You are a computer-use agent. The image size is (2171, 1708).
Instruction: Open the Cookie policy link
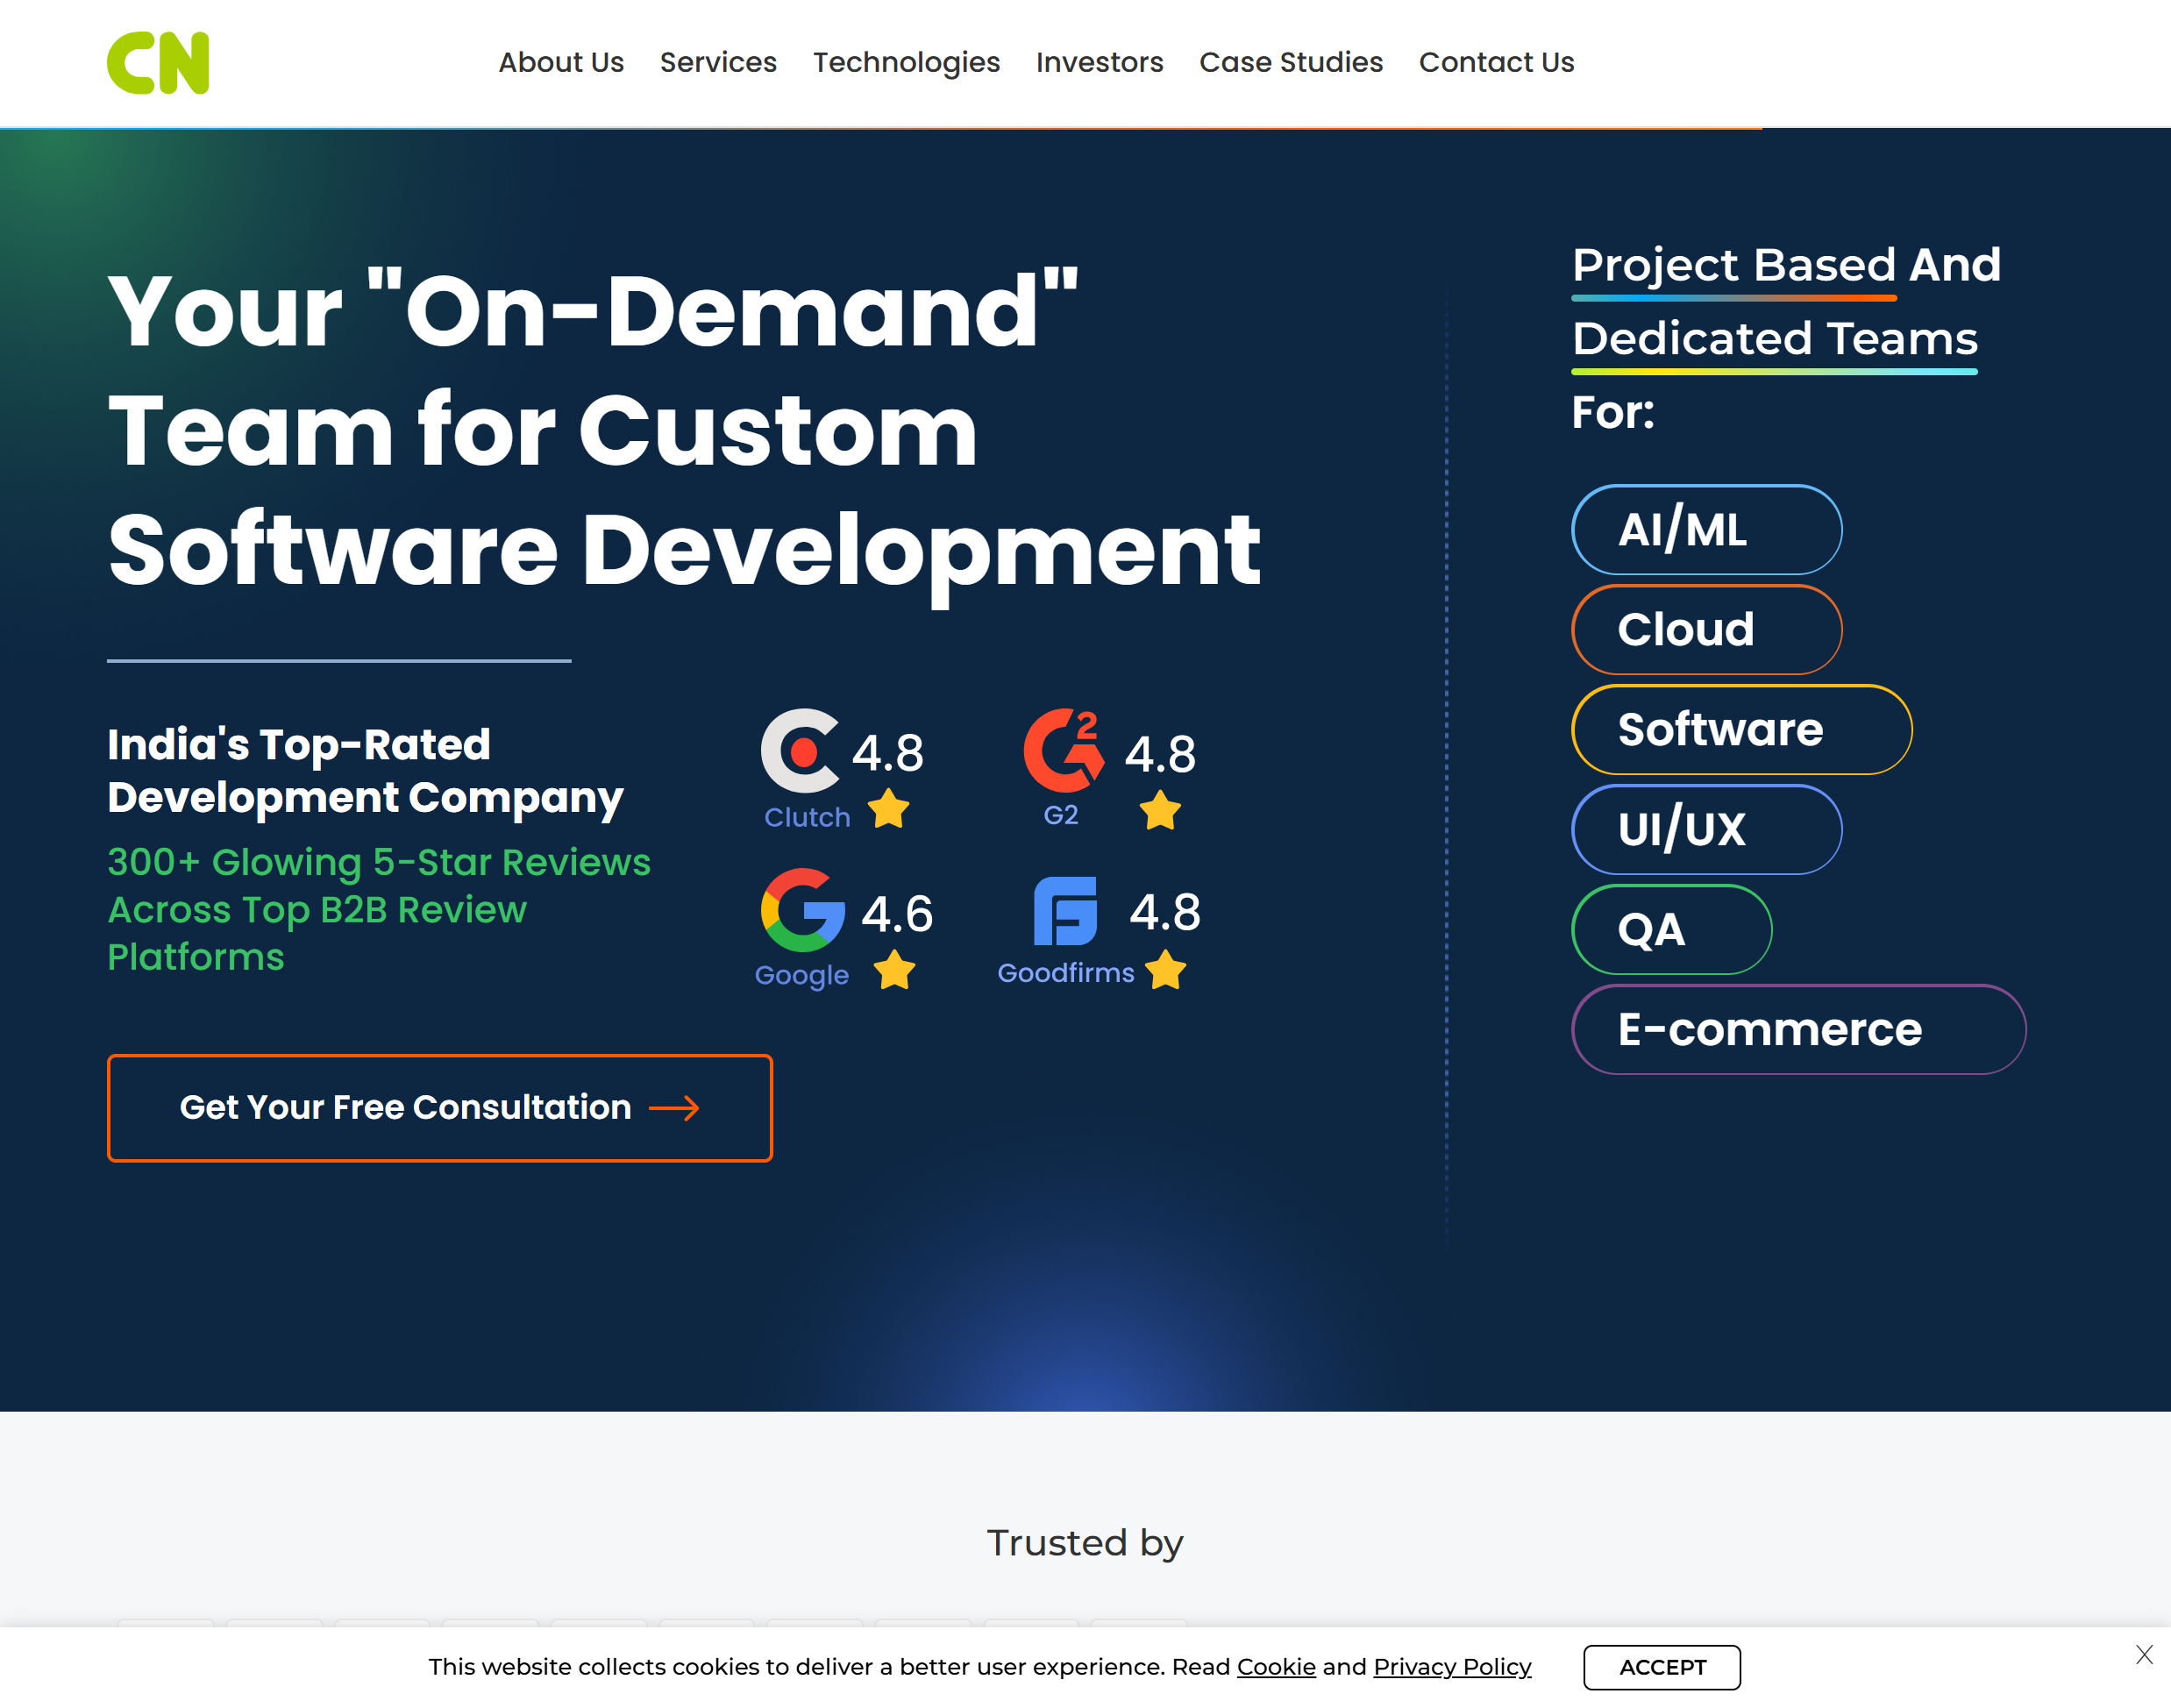point(1276,1667)
